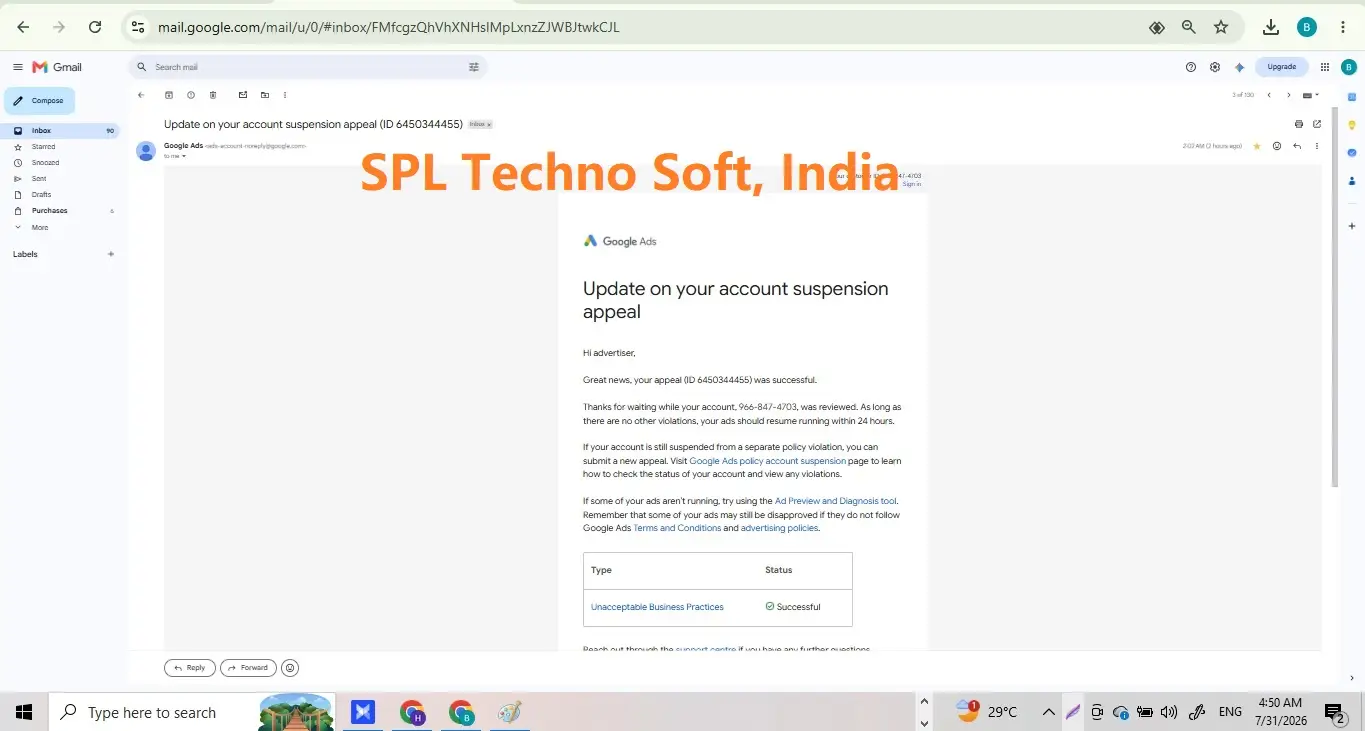This screenshot has height=731, width=1365.
Task: Go to the older conversation arrow
Action: [1289, 95]
